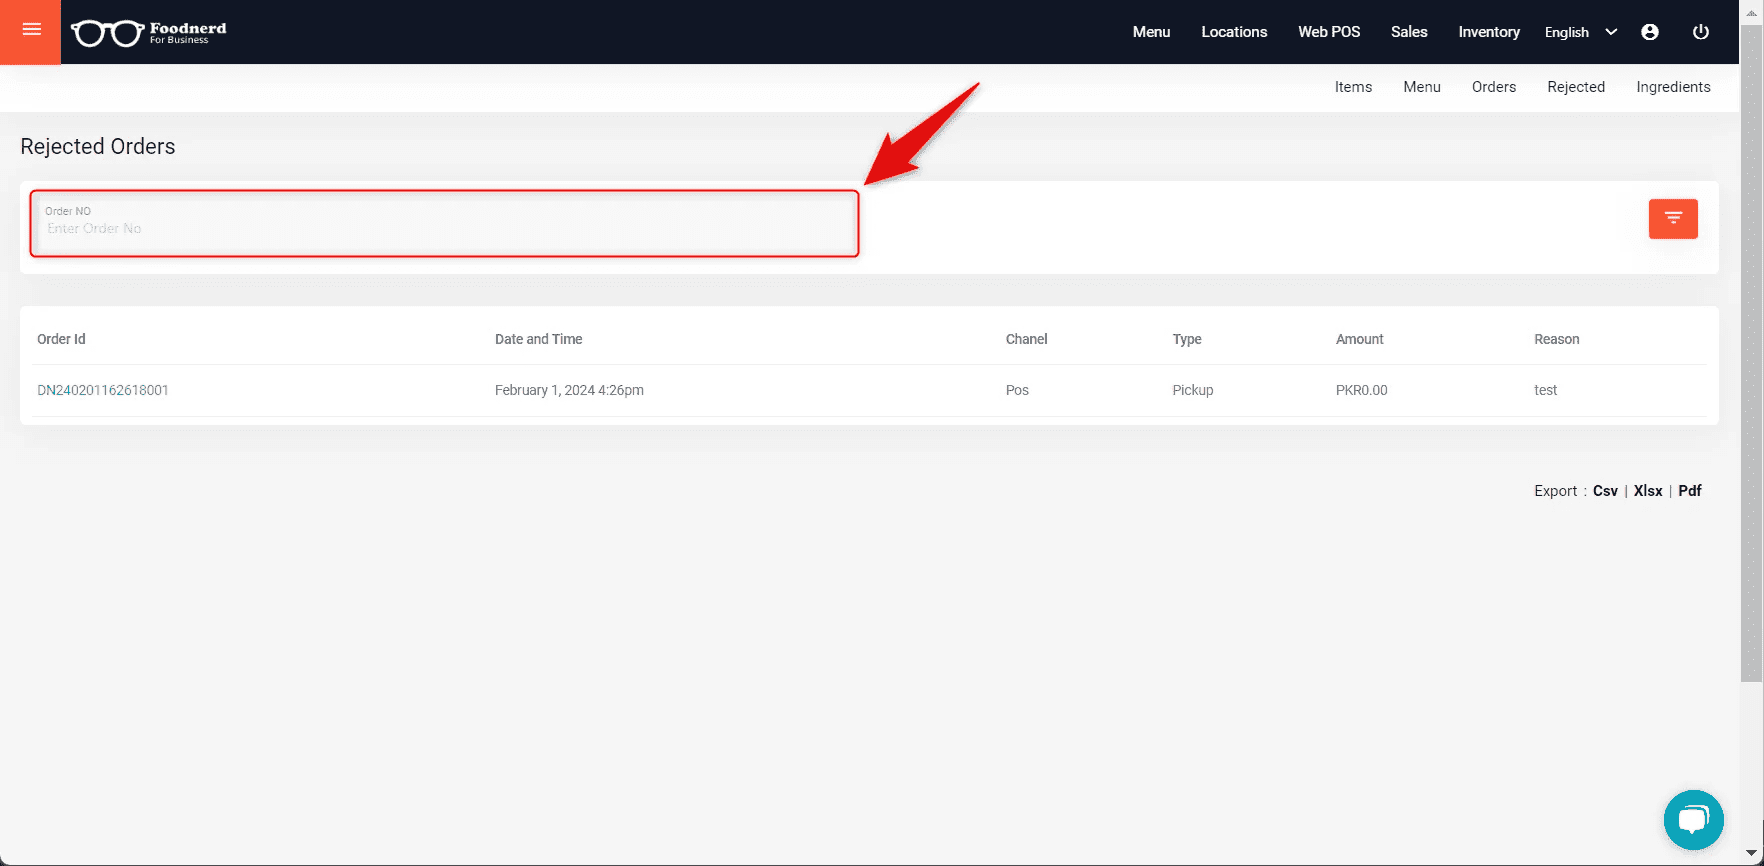Open the Menu top navigation item
1764x866 pixels.
pyautogui.click(x=1151, y=32)
